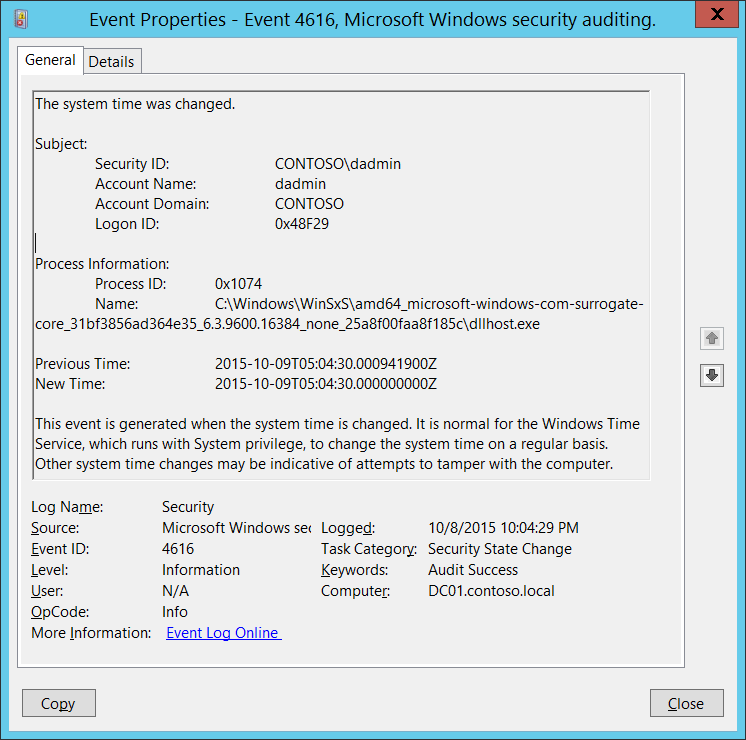This screenshot has height=740, width=746.
Task: Click the Log Name value Security
Action: [188, 507]
